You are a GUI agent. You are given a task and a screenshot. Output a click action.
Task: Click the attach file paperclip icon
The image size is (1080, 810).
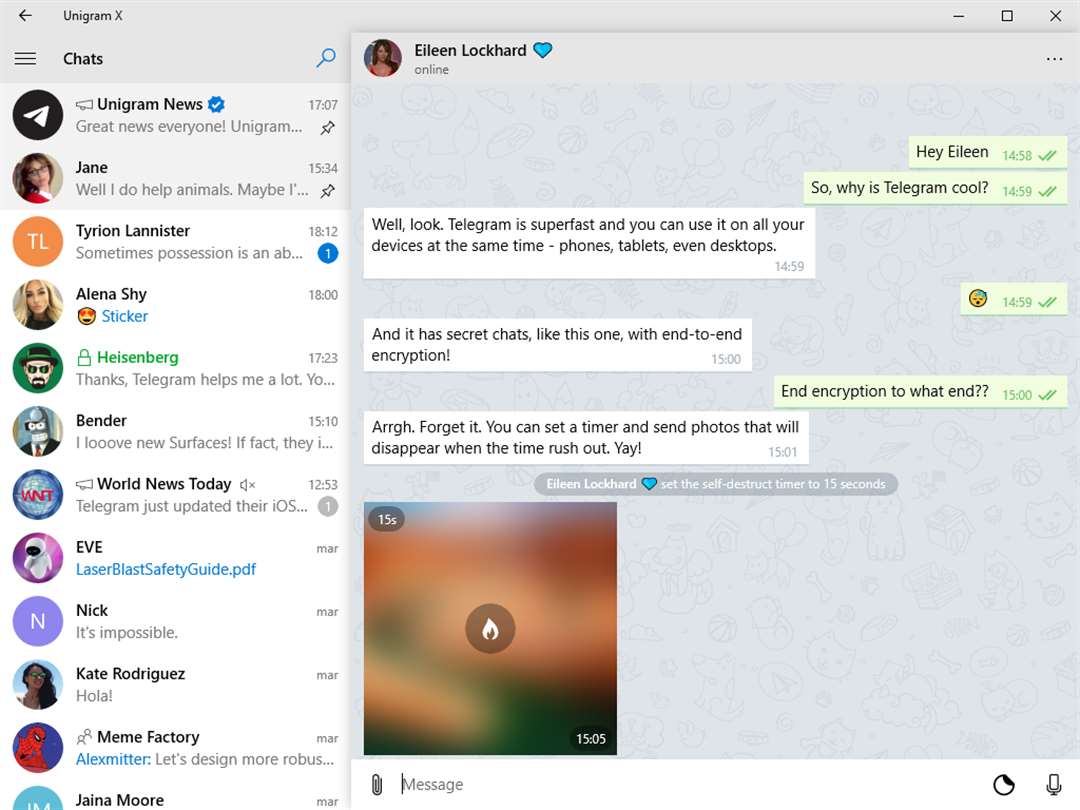[x=377, y=784]
